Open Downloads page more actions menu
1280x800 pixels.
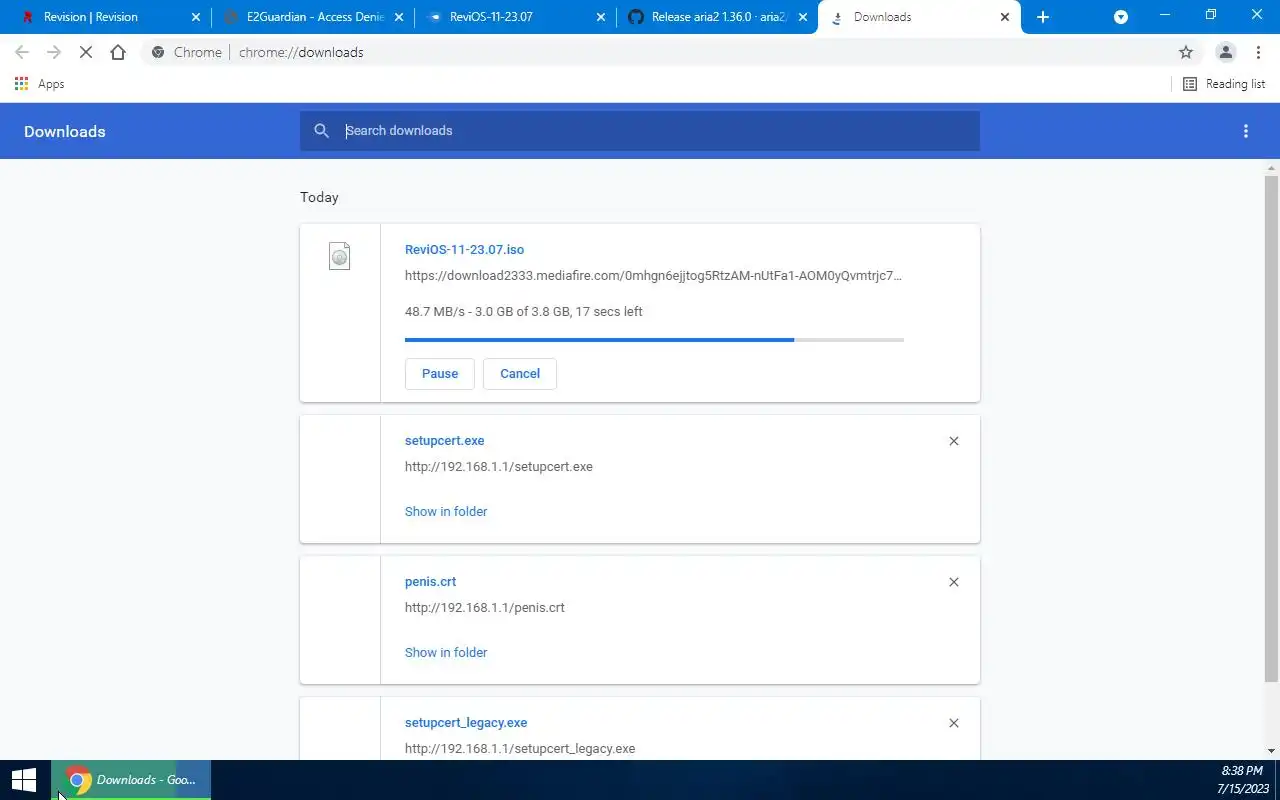pyautogui.click(x=1246, y=131)
